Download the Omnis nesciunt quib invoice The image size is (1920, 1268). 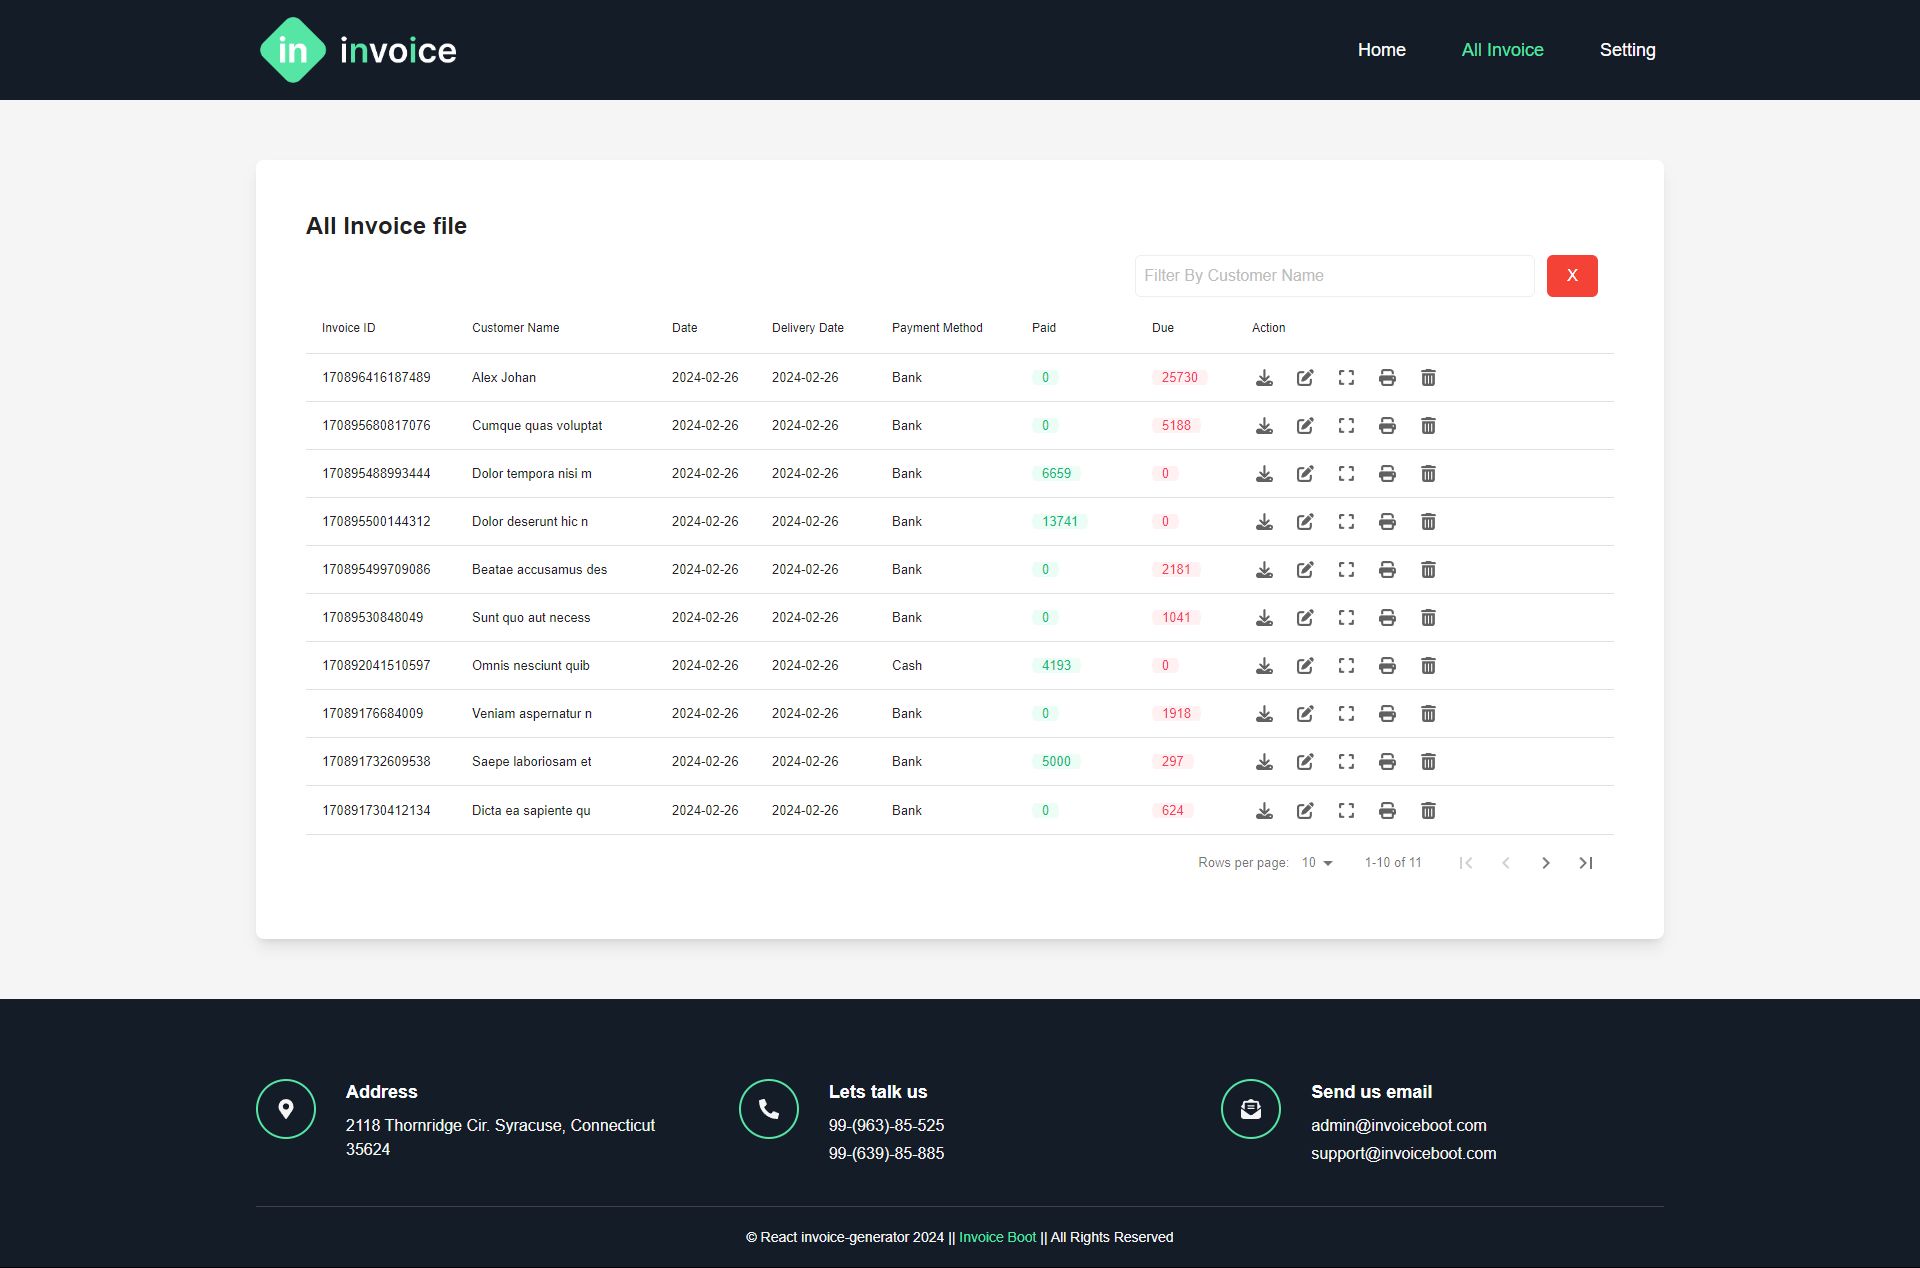tap(1264, 666)
